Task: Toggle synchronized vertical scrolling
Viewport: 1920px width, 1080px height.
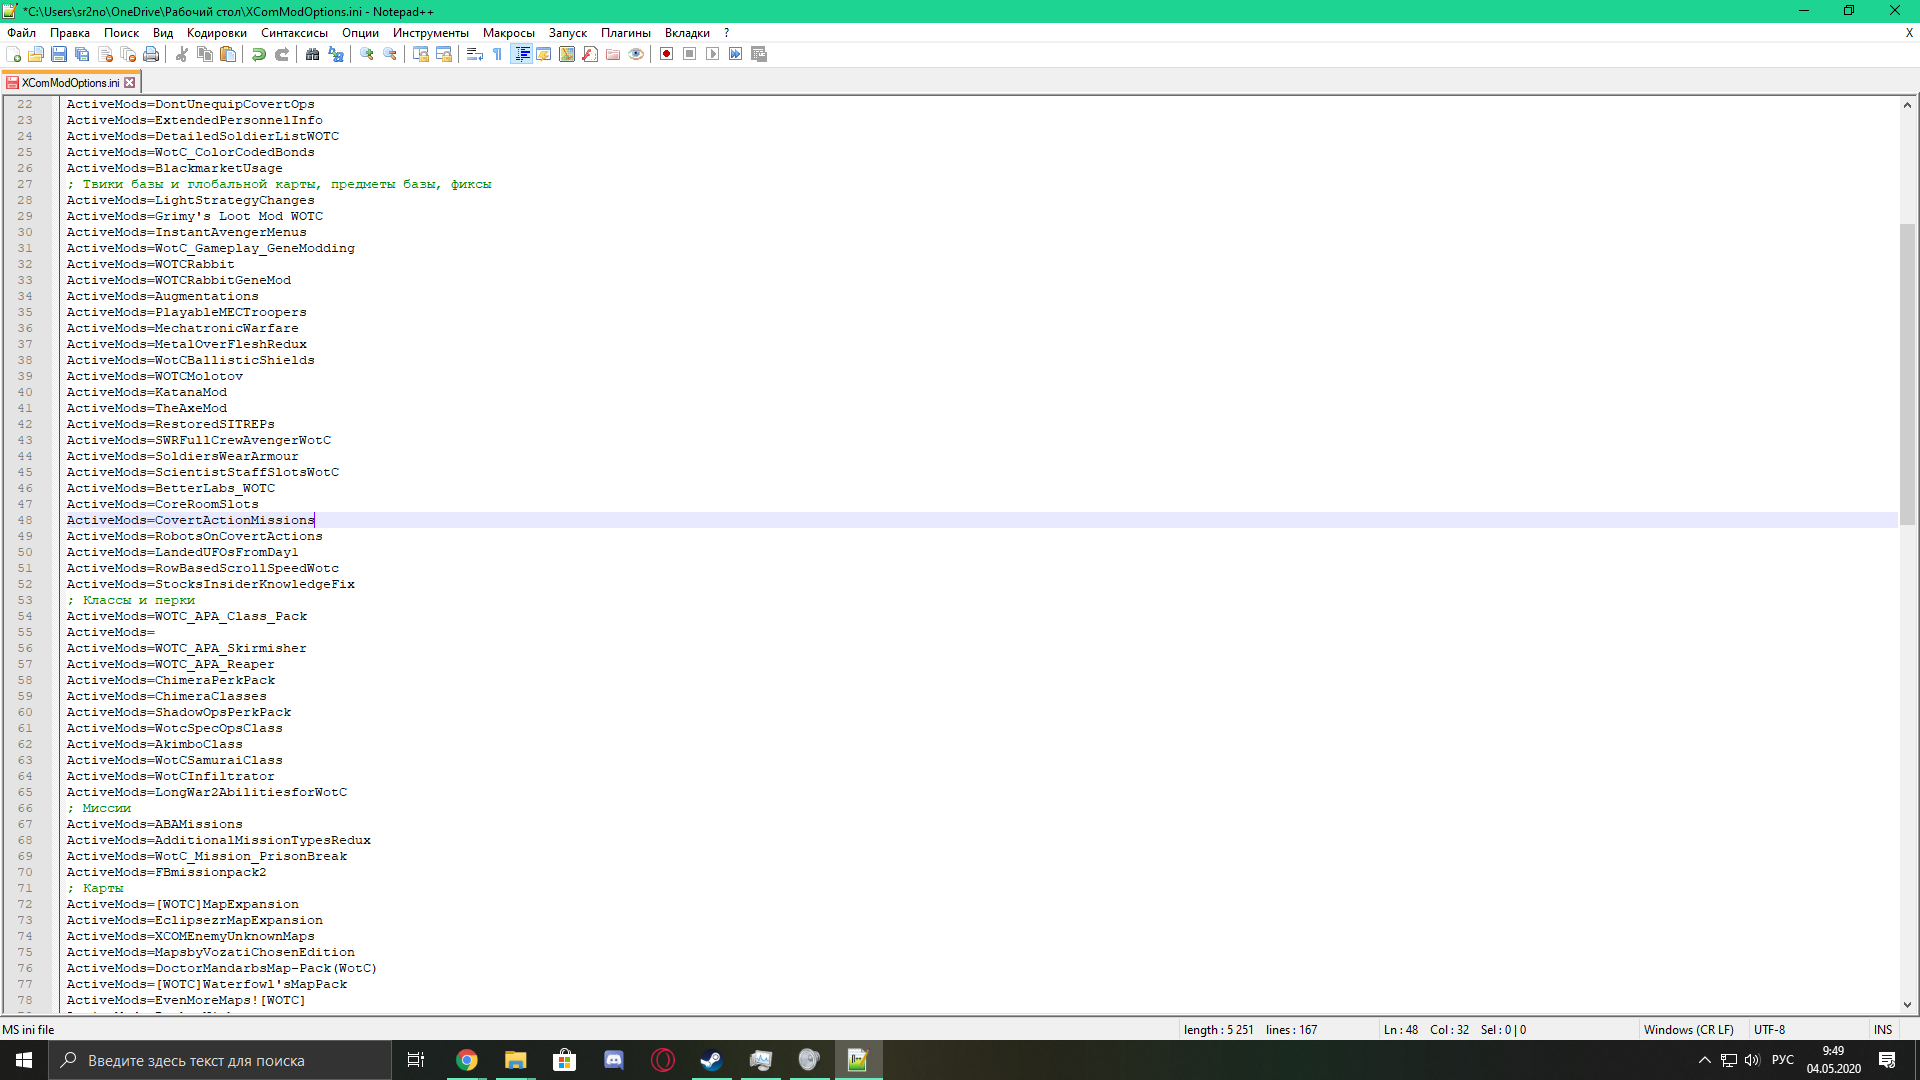Action: [421, 54]
